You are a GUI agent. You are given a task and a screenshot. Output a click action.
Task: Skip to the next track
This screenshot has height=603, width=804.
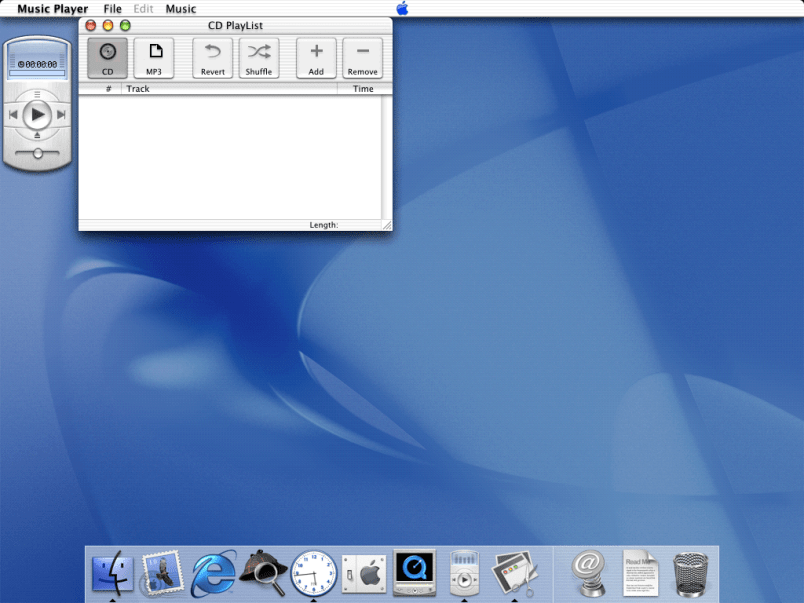click(62, 114)
